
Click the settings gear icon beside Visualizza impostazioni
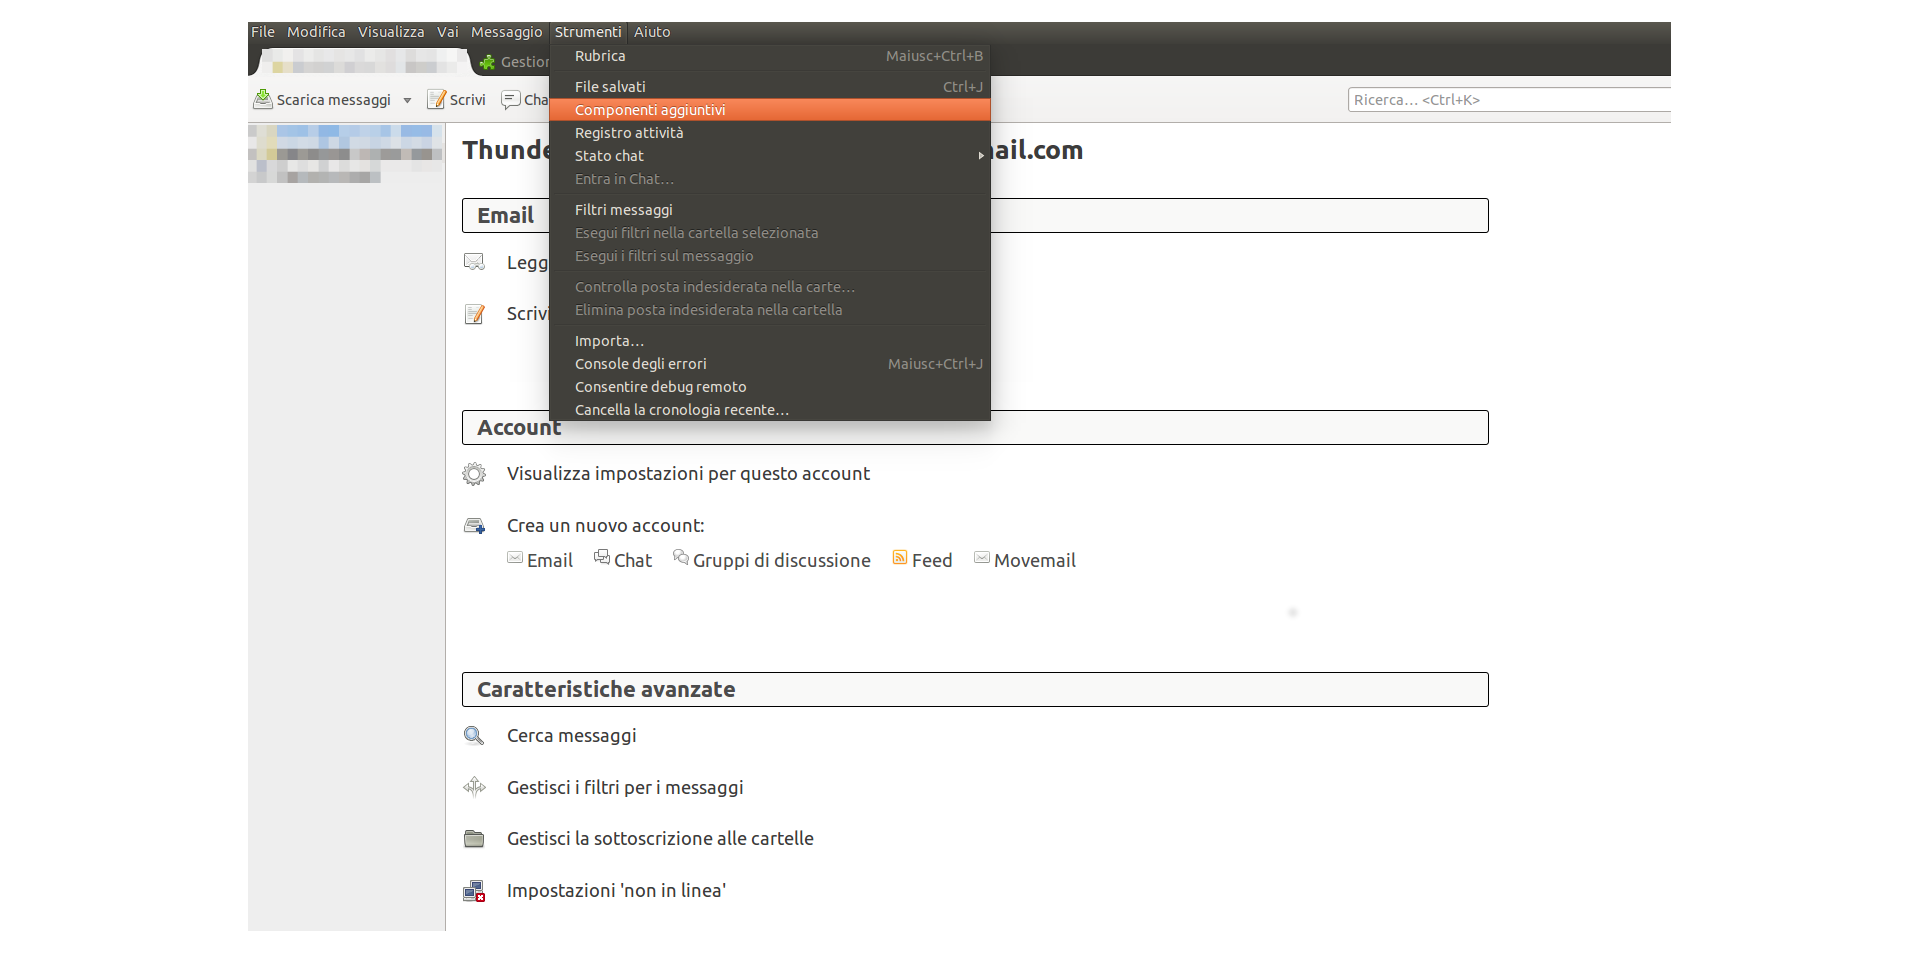474,474
